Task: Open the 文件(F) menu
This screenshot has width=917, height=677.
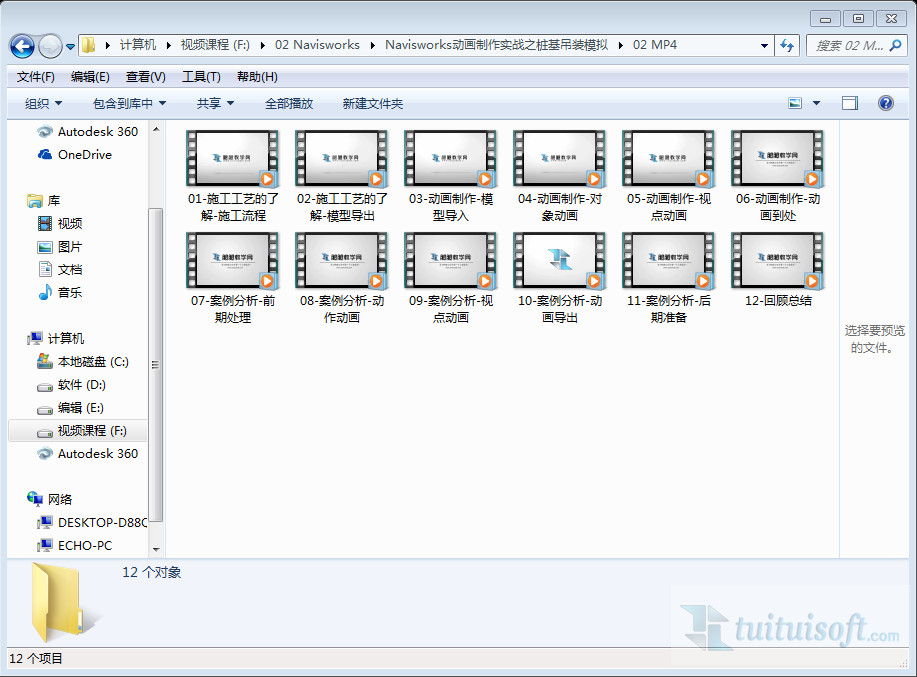Action: 36,77
